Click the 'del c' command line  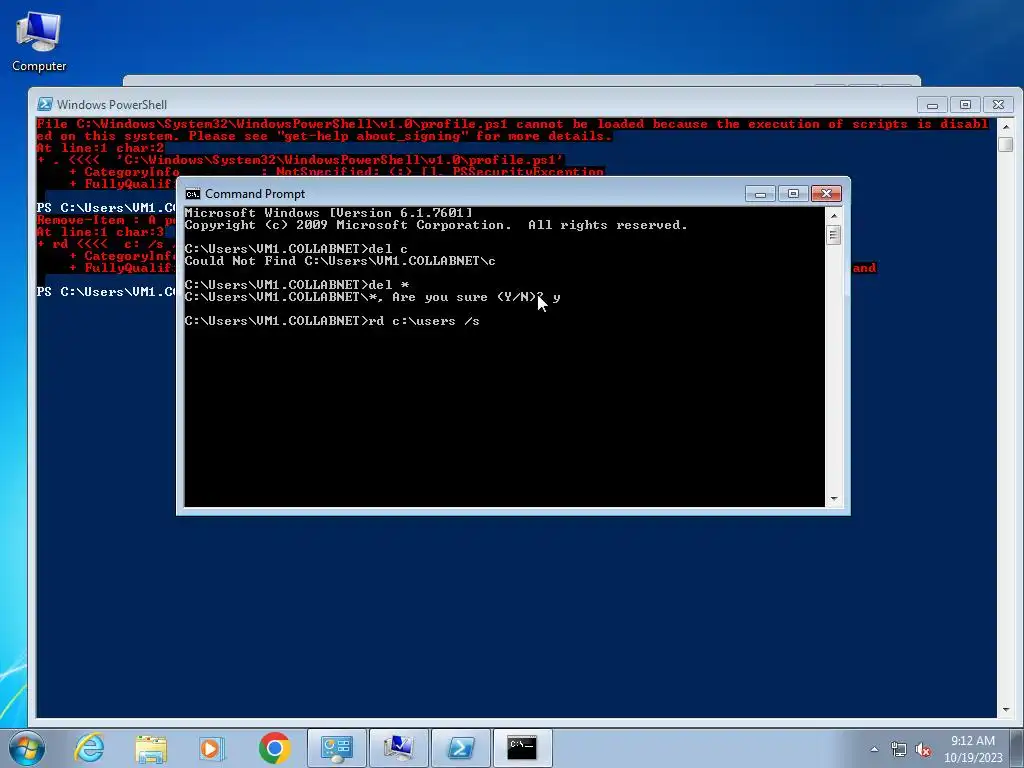coord(296,249)
